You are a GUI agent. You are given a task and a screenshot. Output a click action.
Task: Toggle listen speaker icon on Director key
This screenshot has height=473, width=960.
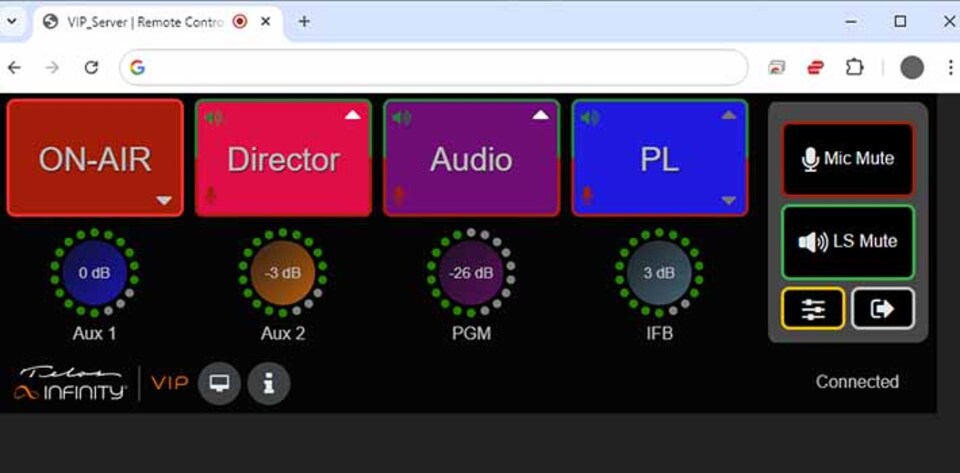point(213,117)
